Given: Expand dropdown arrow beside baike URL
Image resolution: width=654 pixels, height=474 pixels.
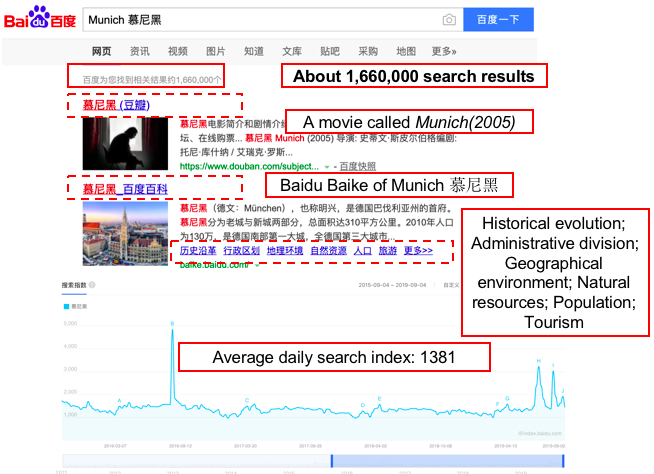Looking at the screenshot, I should (x=257, y=265).
